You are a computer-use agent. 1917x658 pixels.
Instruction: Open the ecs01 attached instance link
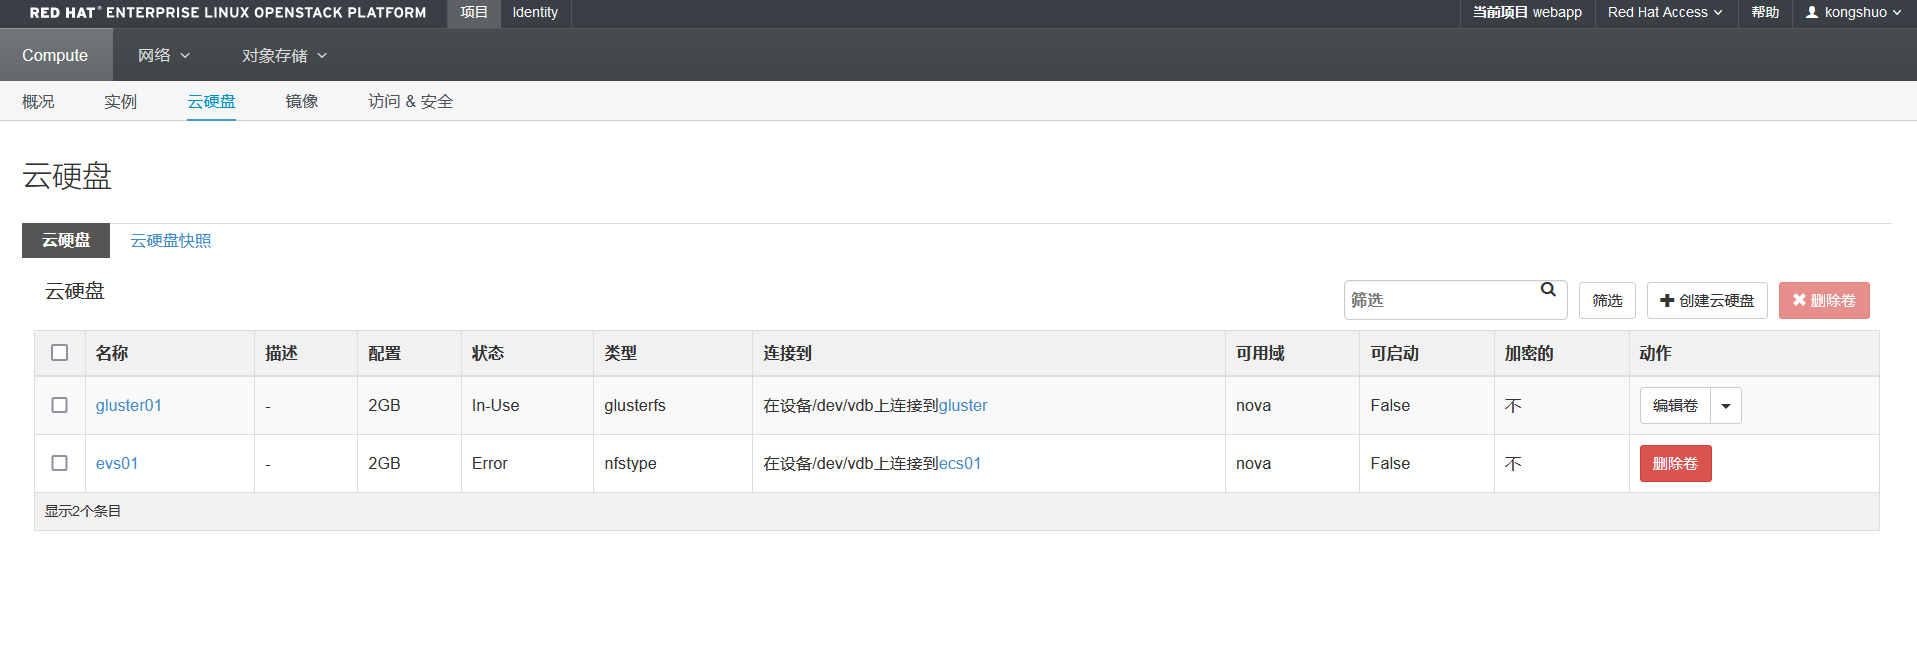(959, 463)
